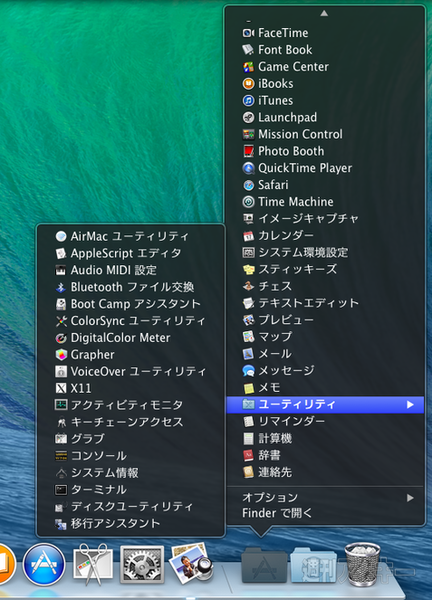Open the Trash in the Dock

tap(362, 564)
